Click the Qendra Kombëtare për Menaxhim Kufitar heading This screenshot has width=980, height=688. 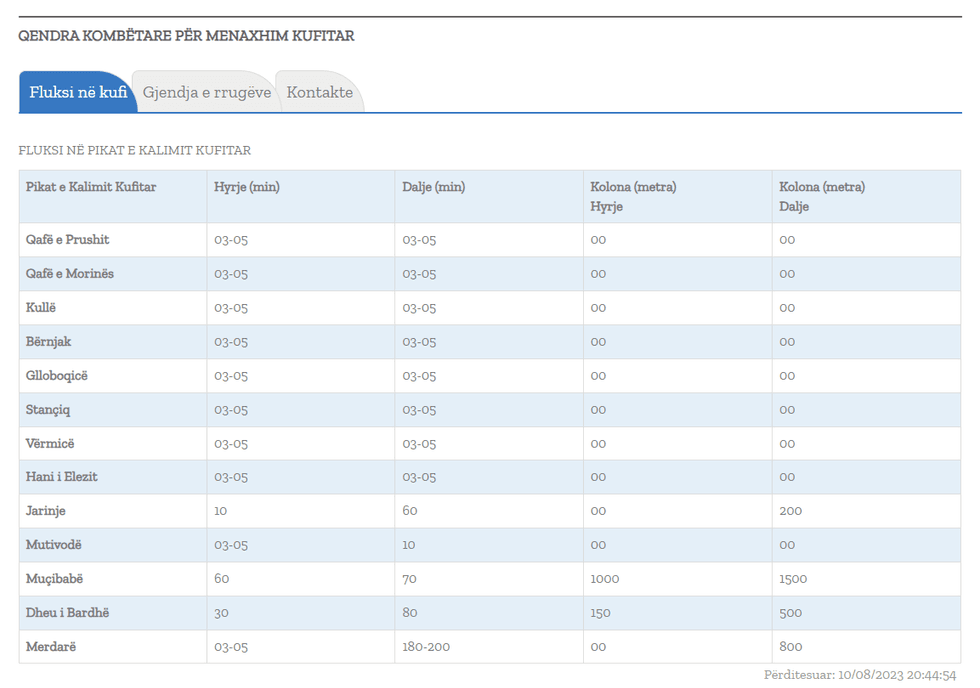click(x=186, y=36)
